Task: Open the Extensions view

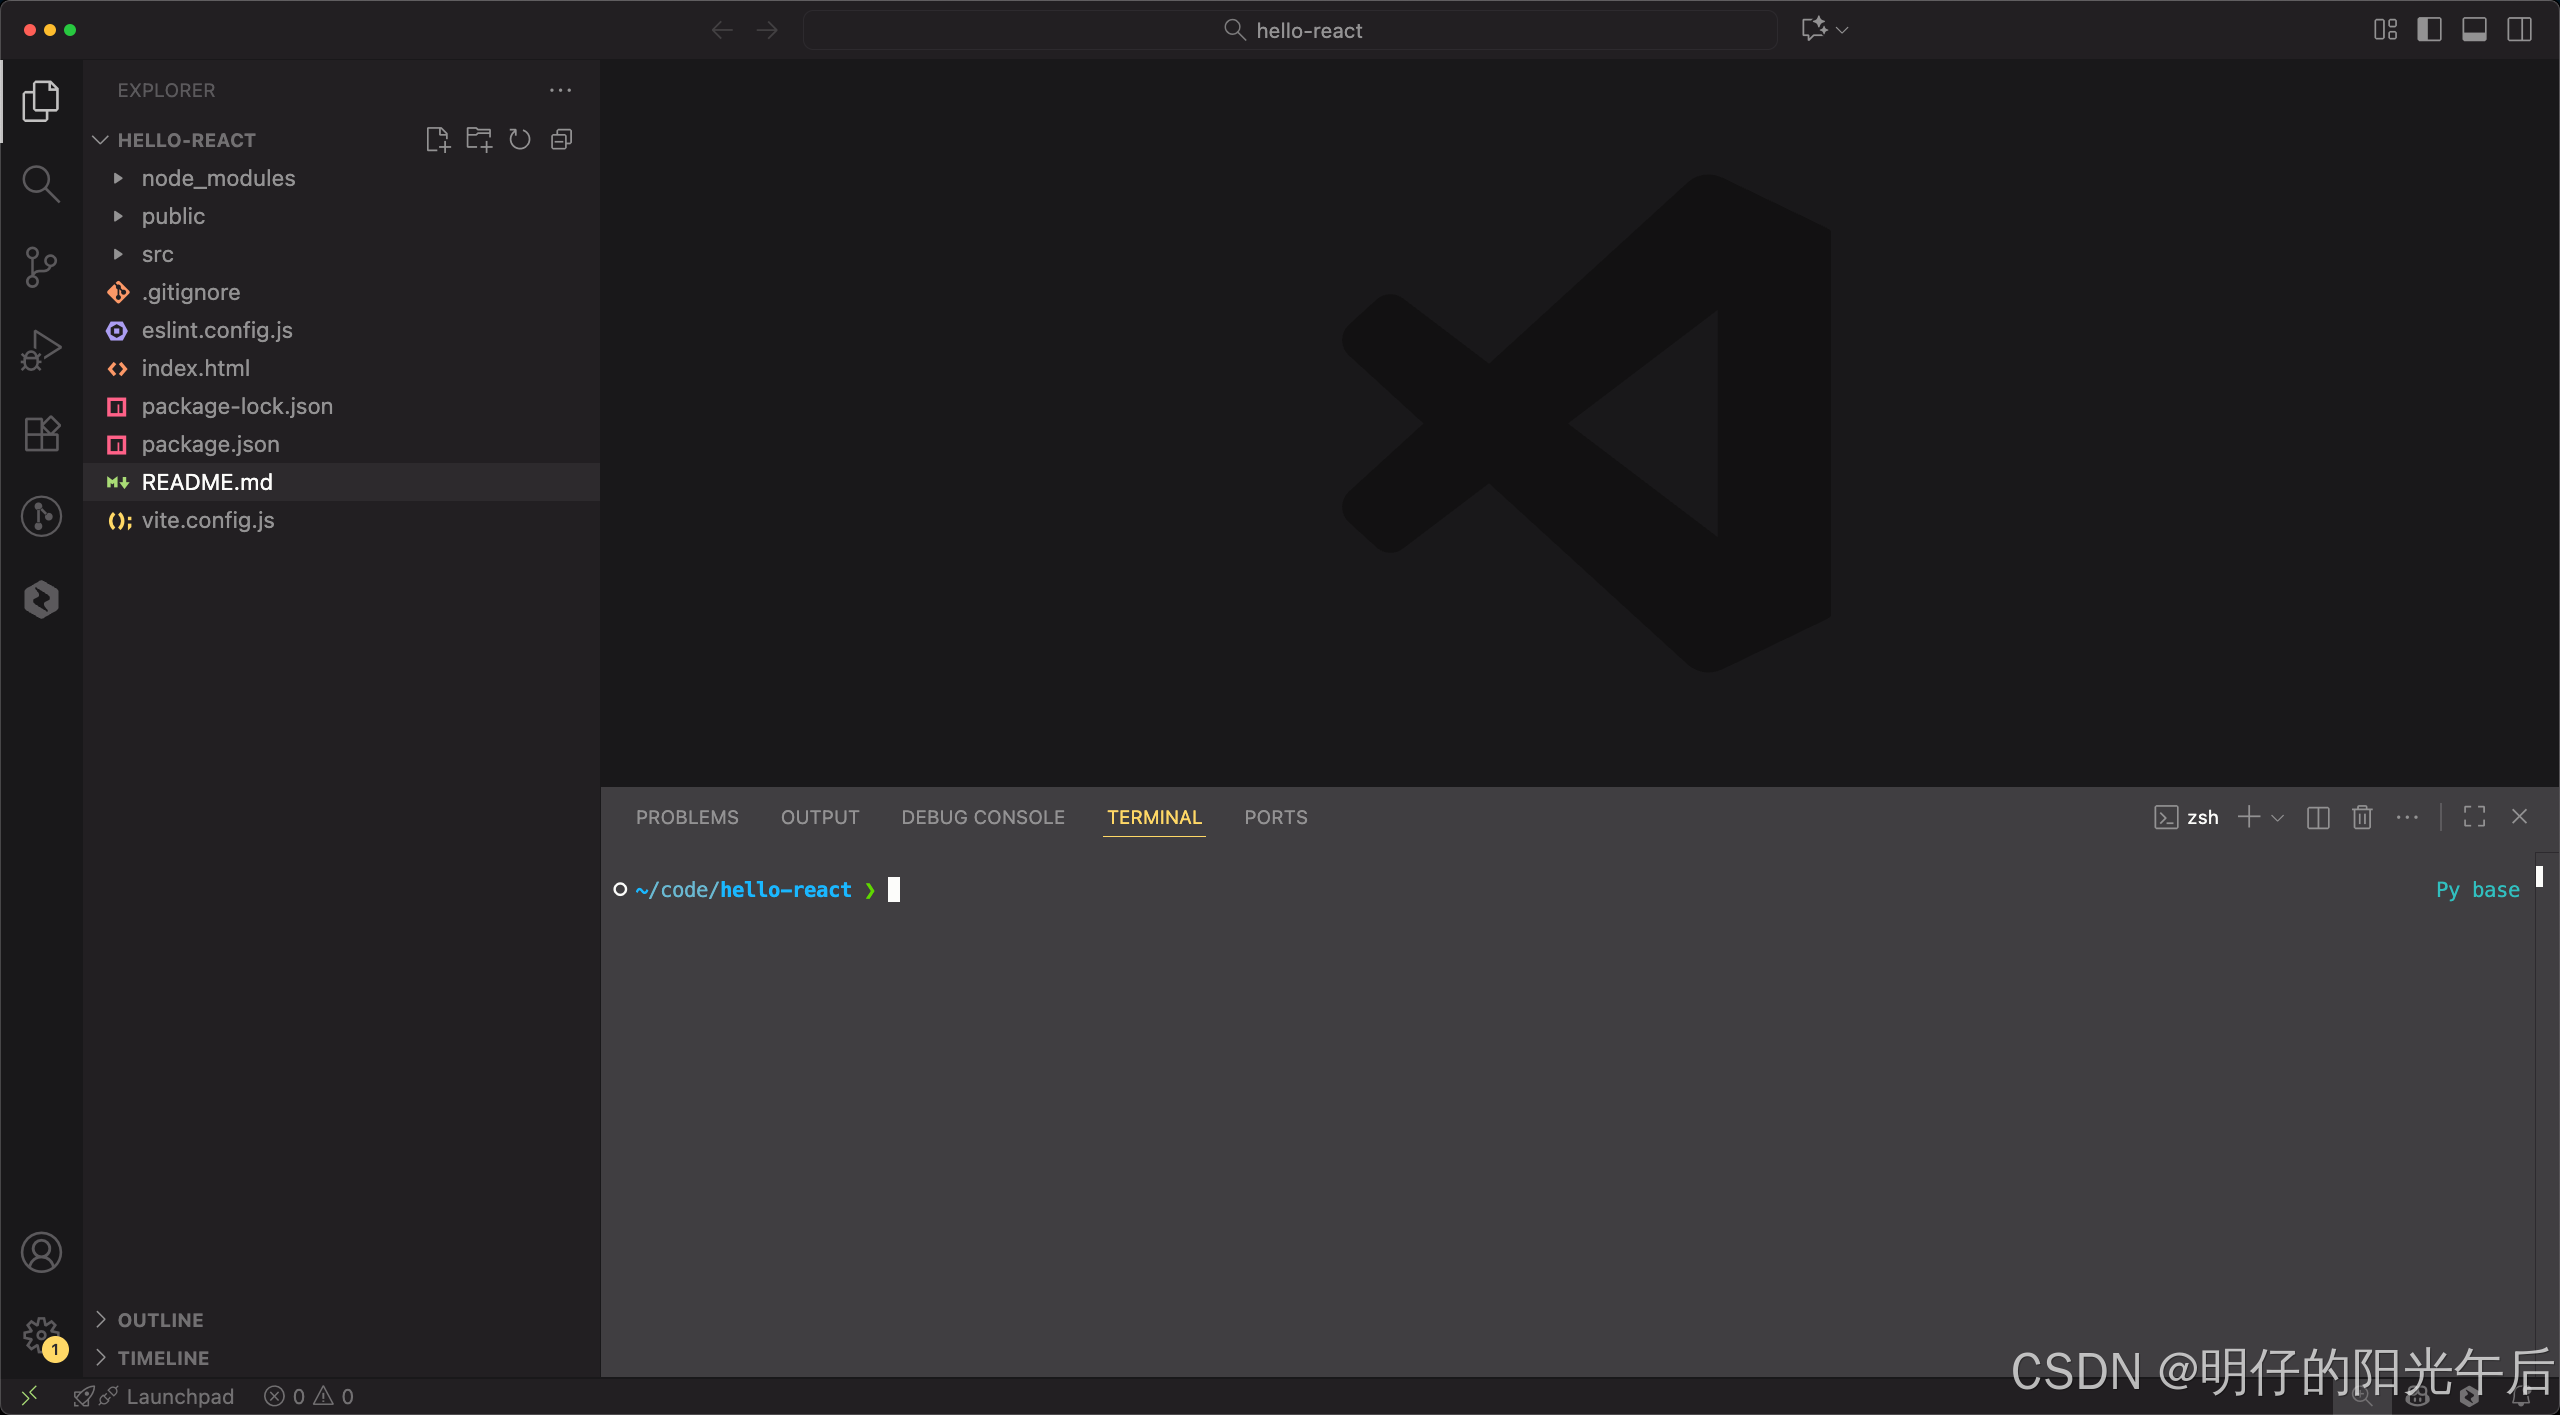Action: tap(41, 434)
